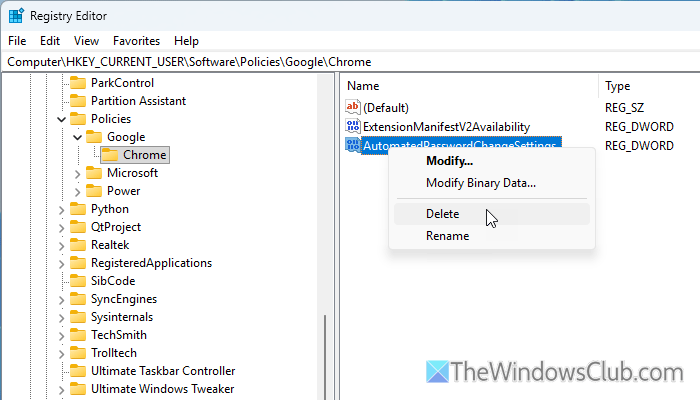The width and height of the screenshot is (700, 400).
Task: Click the RegisteredApplications folder icon
Action: click(78, 263)
